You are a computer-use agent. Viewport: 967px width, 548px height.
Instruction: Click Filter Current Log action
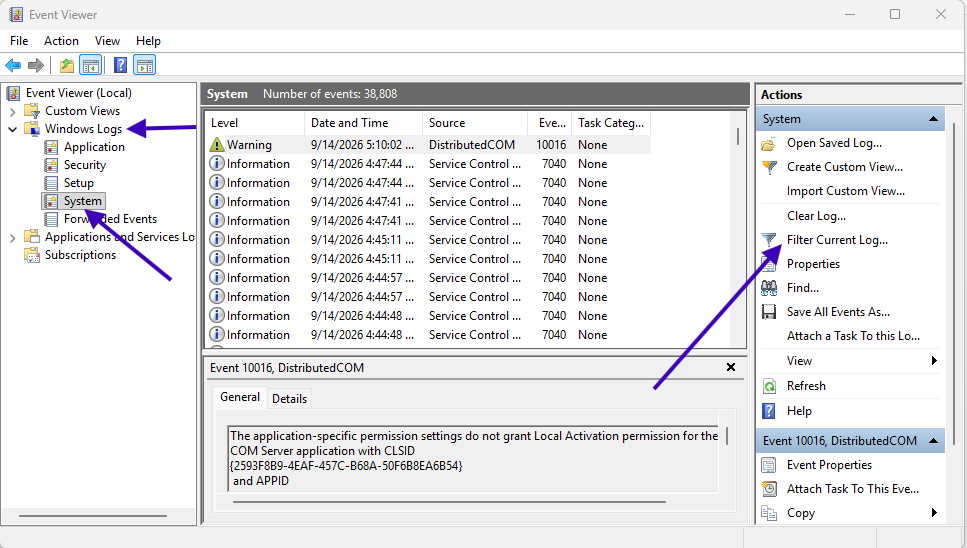pyautogui.click(x=837, y=240)
